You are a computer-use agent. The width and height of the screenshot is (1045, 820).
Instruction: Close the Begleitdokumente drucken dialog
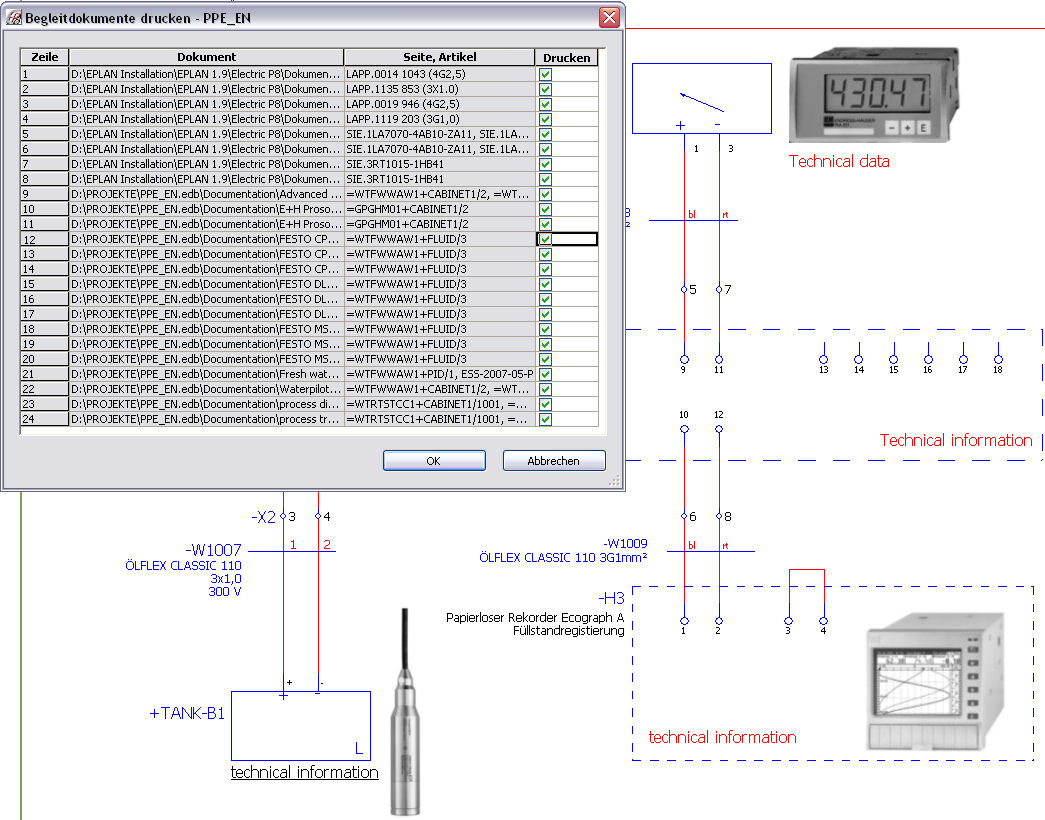pos(608,17)
